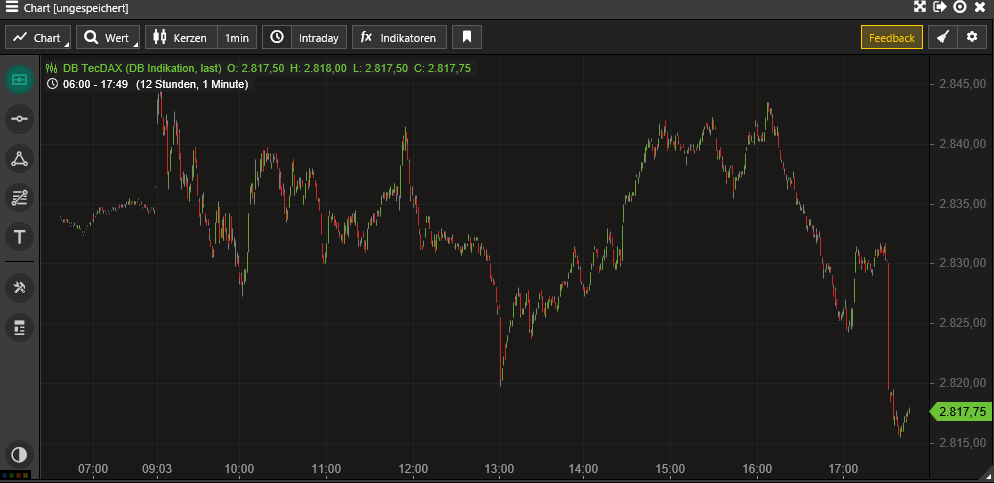Viewport: 994px width, 483px height.
Task: Click the broom clean-up icon
Action: tap(942, 38)
